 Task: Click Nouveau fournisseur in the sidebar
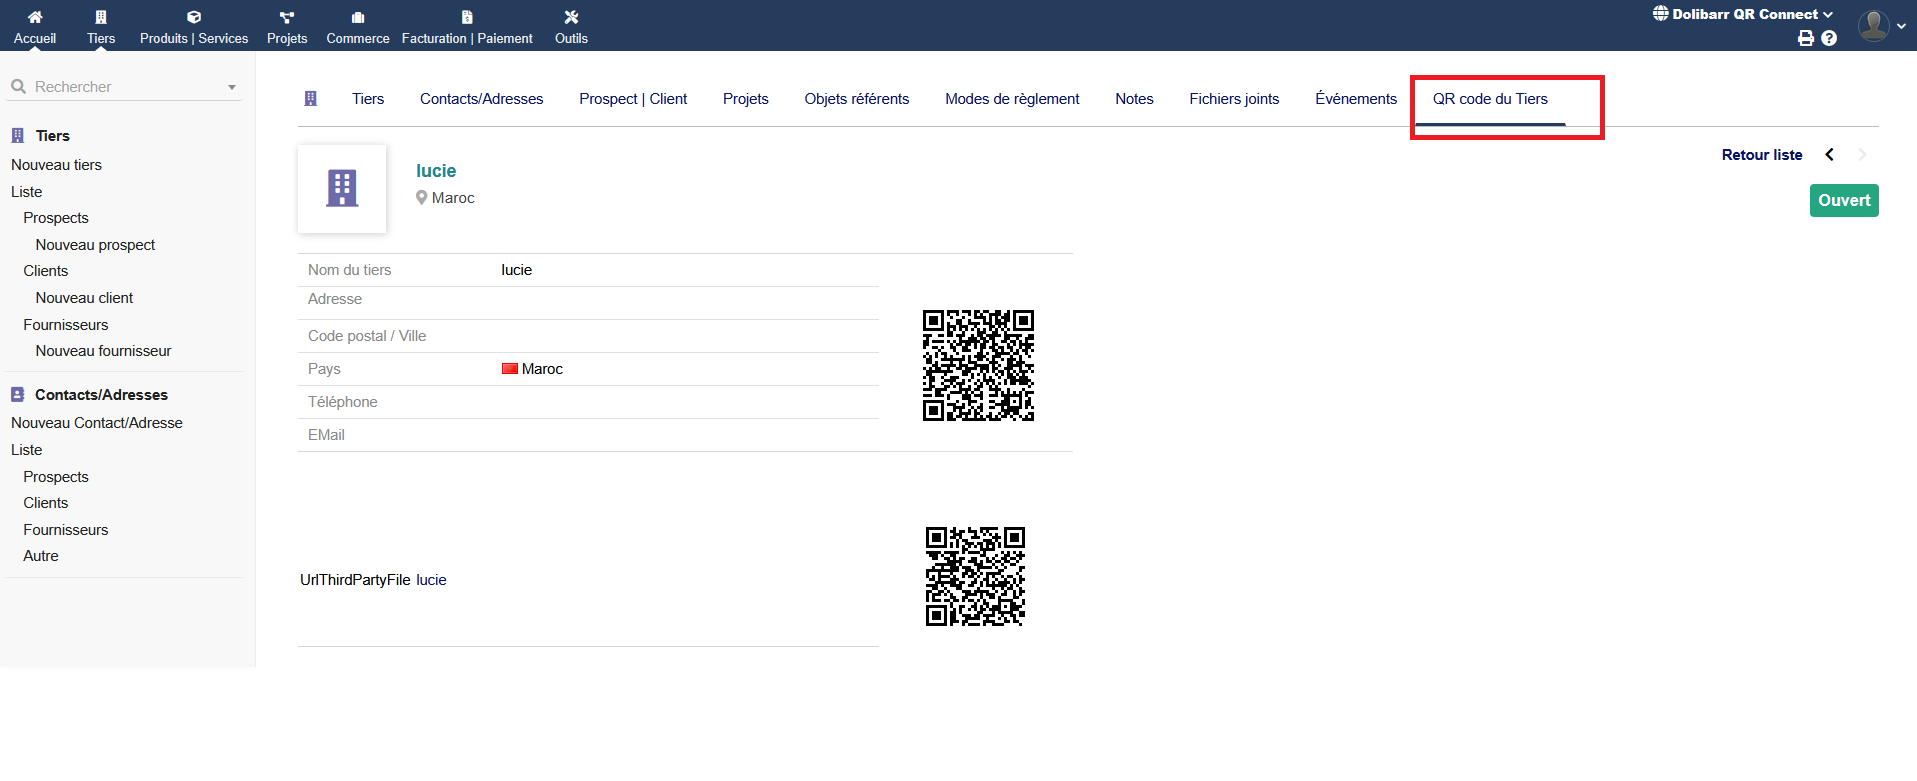point(103,351)
